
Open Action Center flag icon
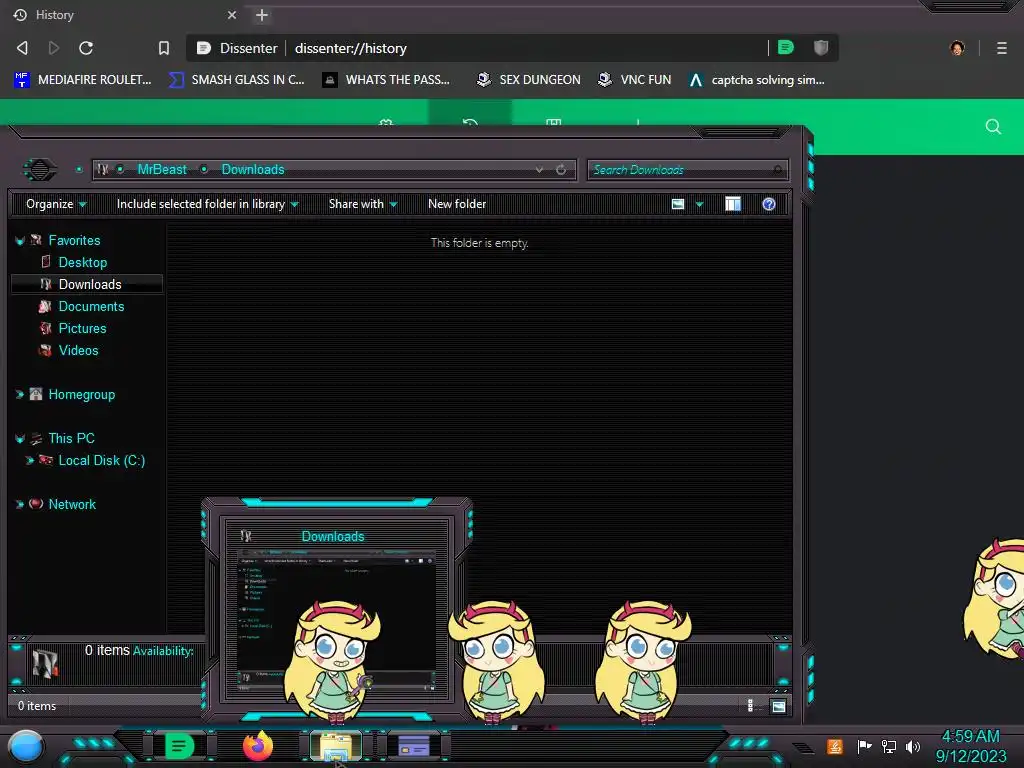(864, 746)
